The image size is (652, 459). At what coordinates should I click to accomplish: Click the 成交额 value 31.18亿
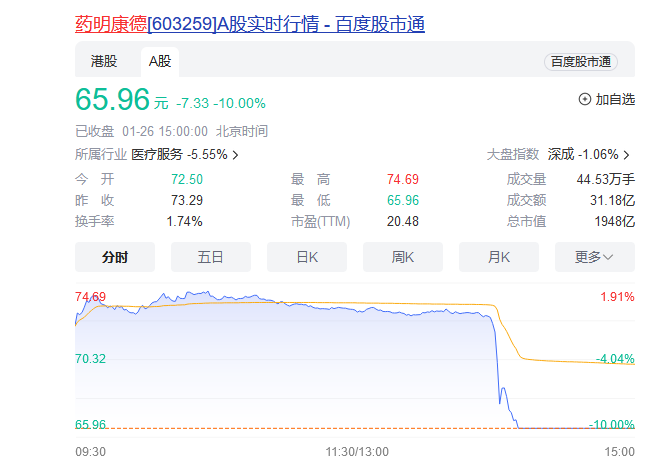click(x=612, y=200)
